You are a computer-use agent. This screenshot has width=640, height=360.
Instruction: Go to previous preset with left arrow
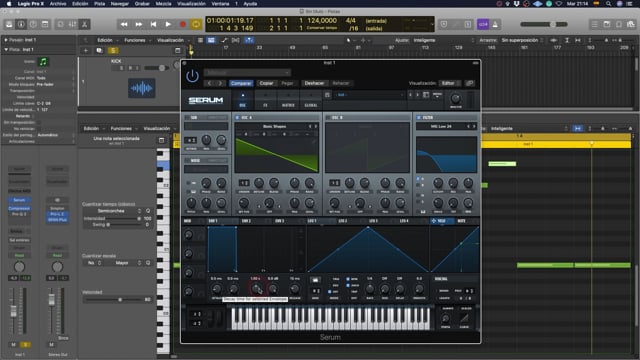tap(209, 83)
